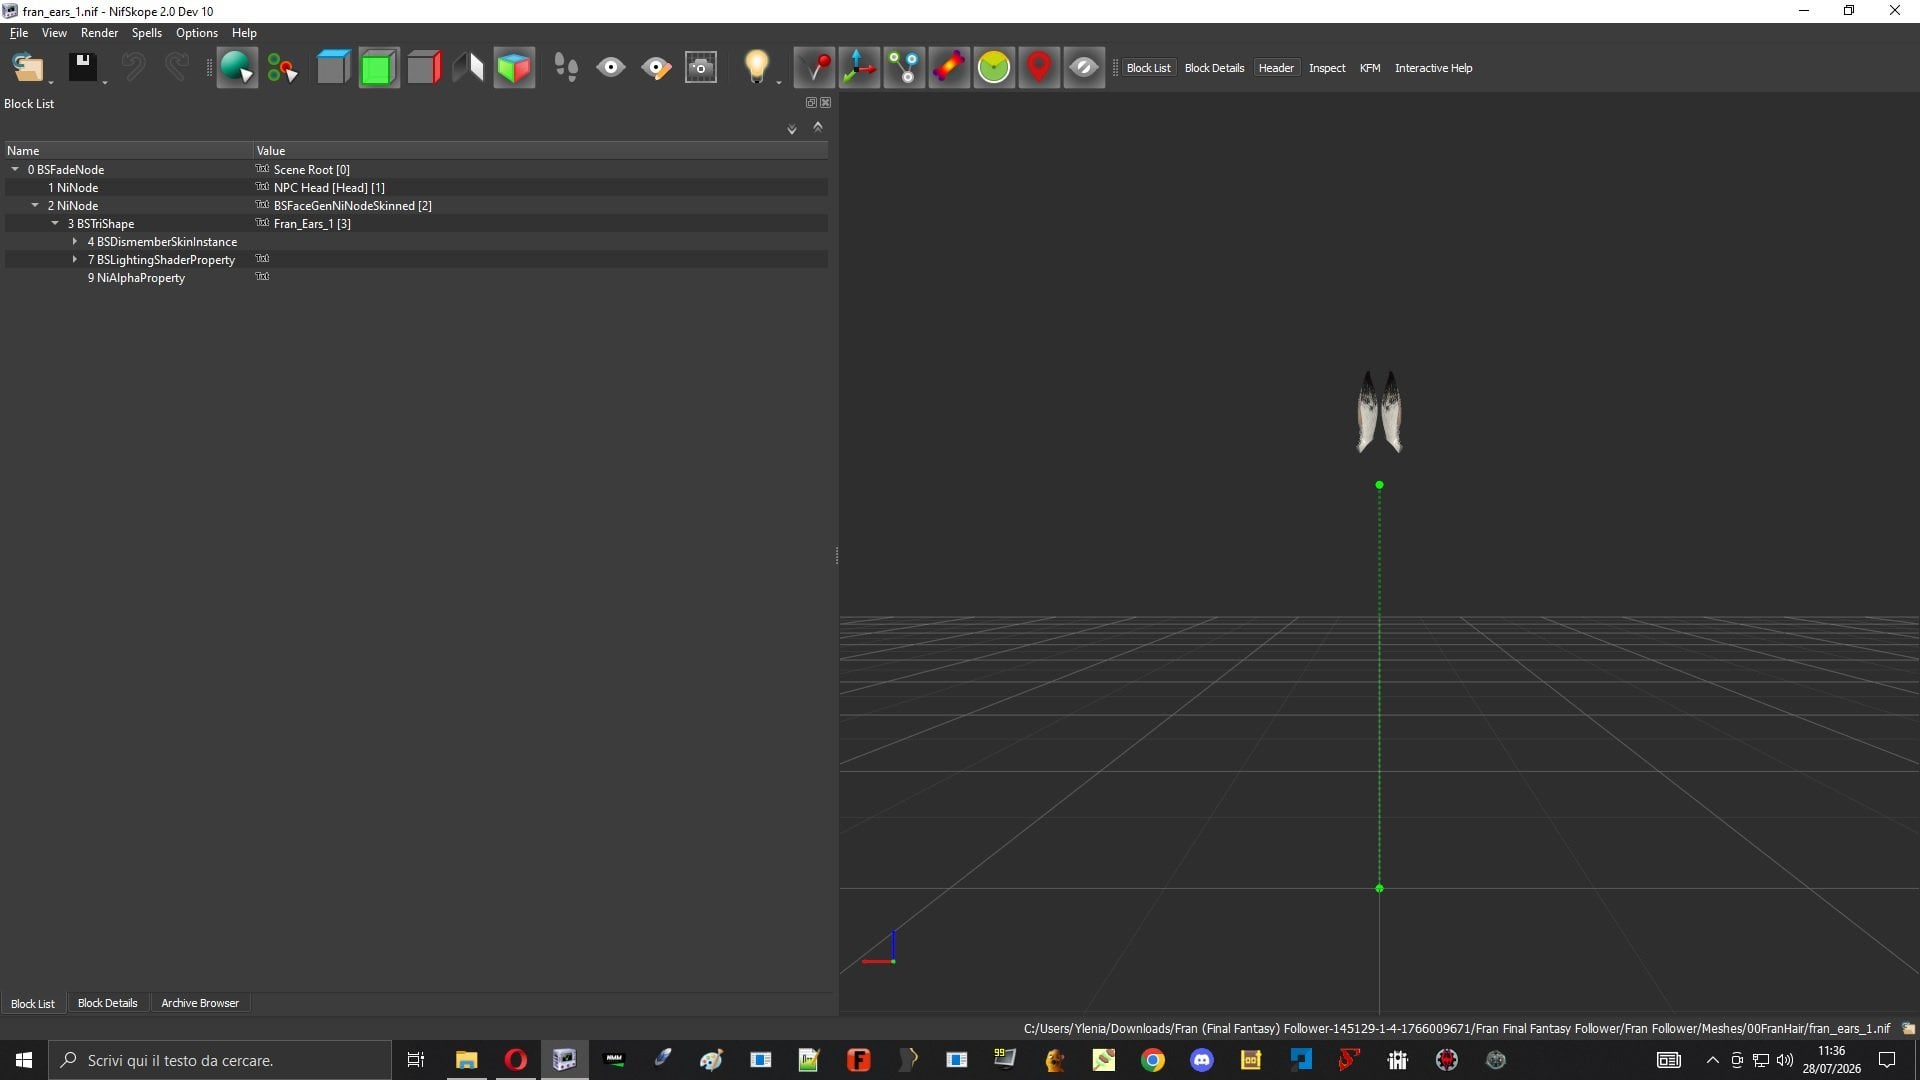Screen dimensions: 1920x1080
Task: Click the flip view icon
Action: click(x=468, y=68)
